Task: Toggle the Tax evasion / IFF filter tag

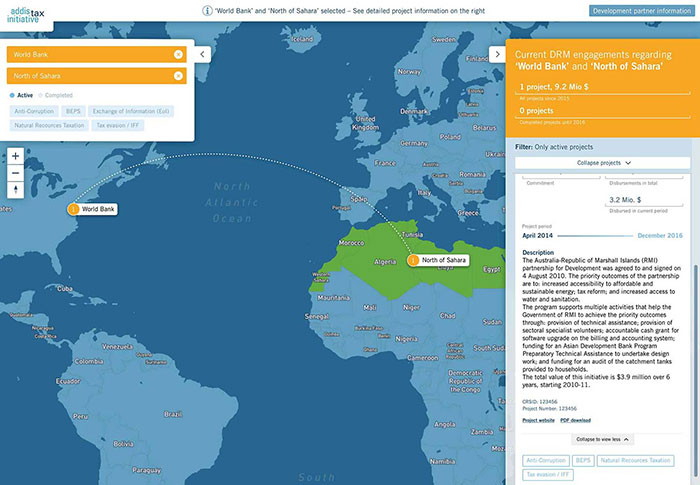Action: 118,125
